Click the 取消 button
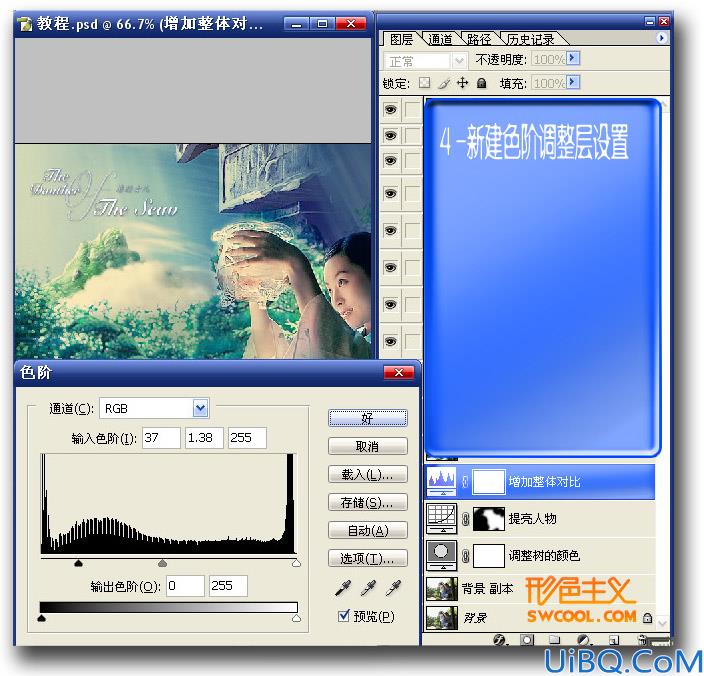 [x=367, y=446]
